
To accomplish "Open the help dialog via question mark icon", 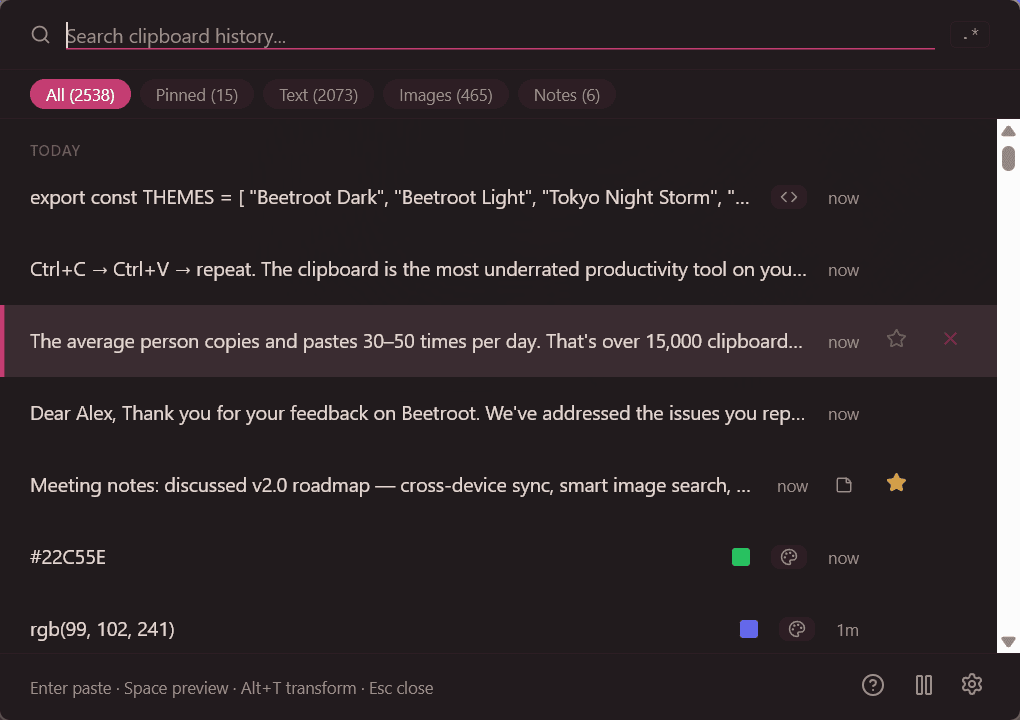I will [x=872, y=685].
